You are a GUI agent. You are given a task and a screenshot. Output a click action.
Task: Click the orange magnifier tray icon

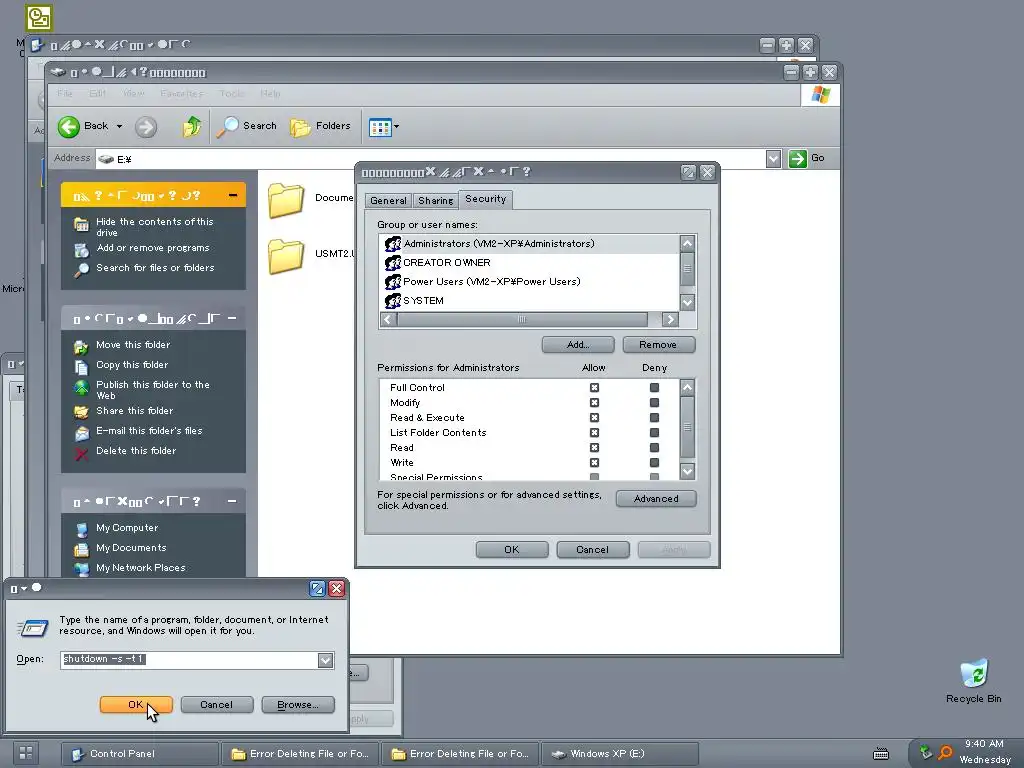pyautogui.click(x=944, y=753)
